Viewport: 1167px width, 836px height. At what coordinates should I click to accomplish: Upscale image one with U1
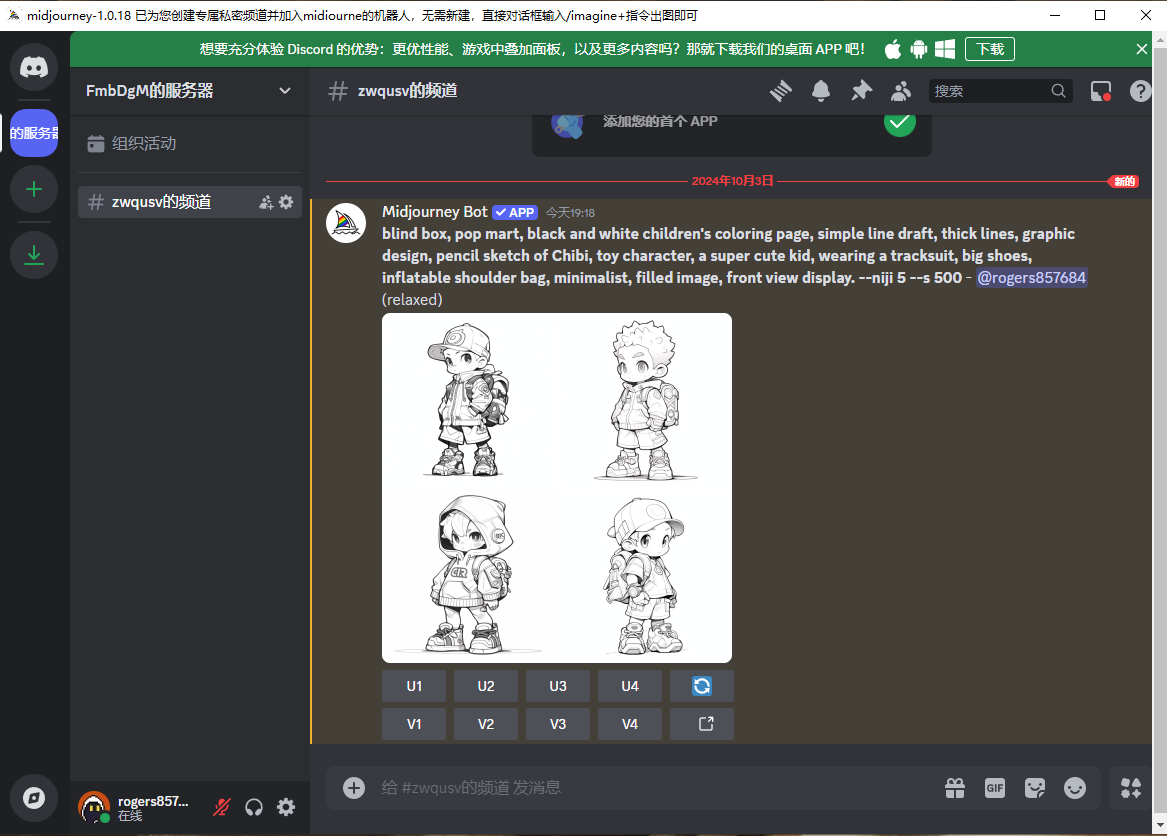point(414,686)
